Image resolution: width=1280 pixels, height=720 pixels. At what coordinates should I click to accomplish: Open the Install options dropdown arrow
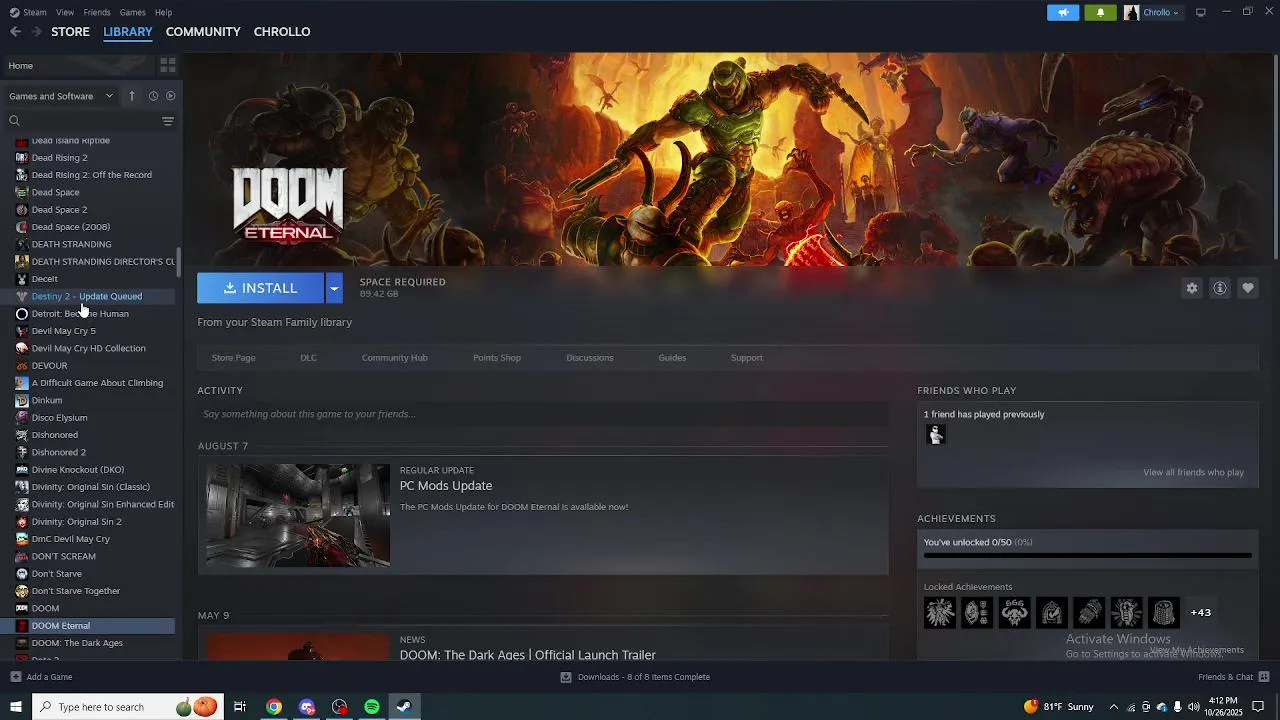pyautogui.click(x=334, y=288)
